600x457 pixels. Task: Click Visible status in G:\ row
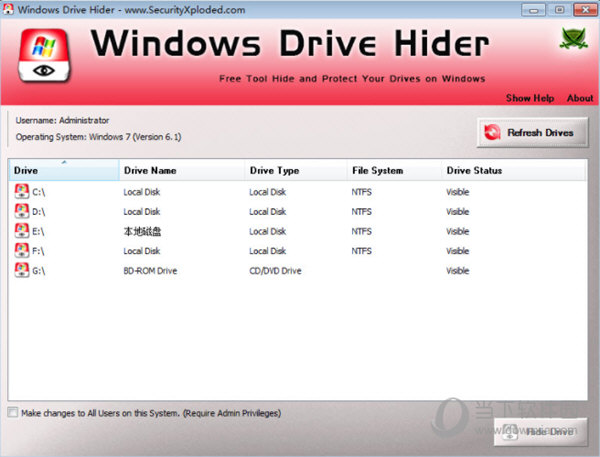click(458, 271)
